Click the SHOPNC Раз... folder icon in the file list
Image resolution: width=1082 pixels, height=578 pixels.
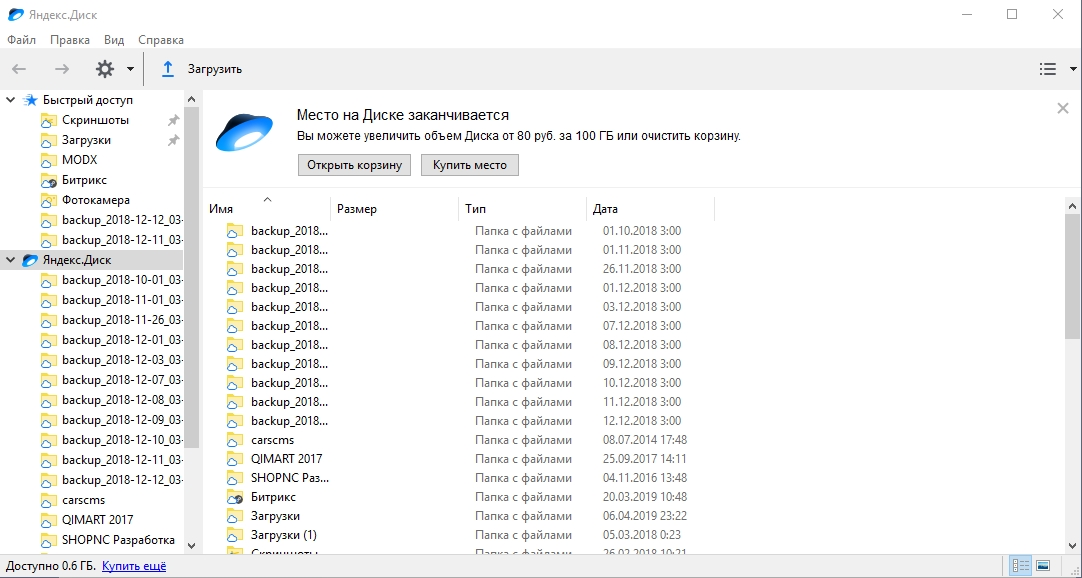click(x=235, y=478)
